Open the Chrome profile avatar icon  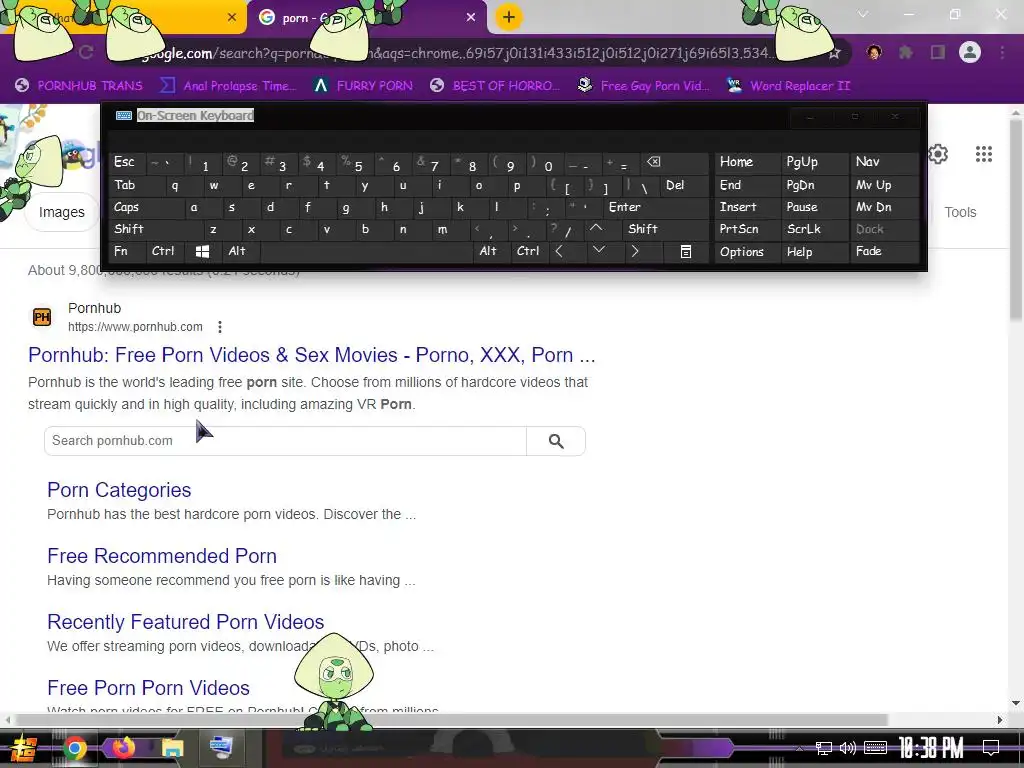click(970, 52)
